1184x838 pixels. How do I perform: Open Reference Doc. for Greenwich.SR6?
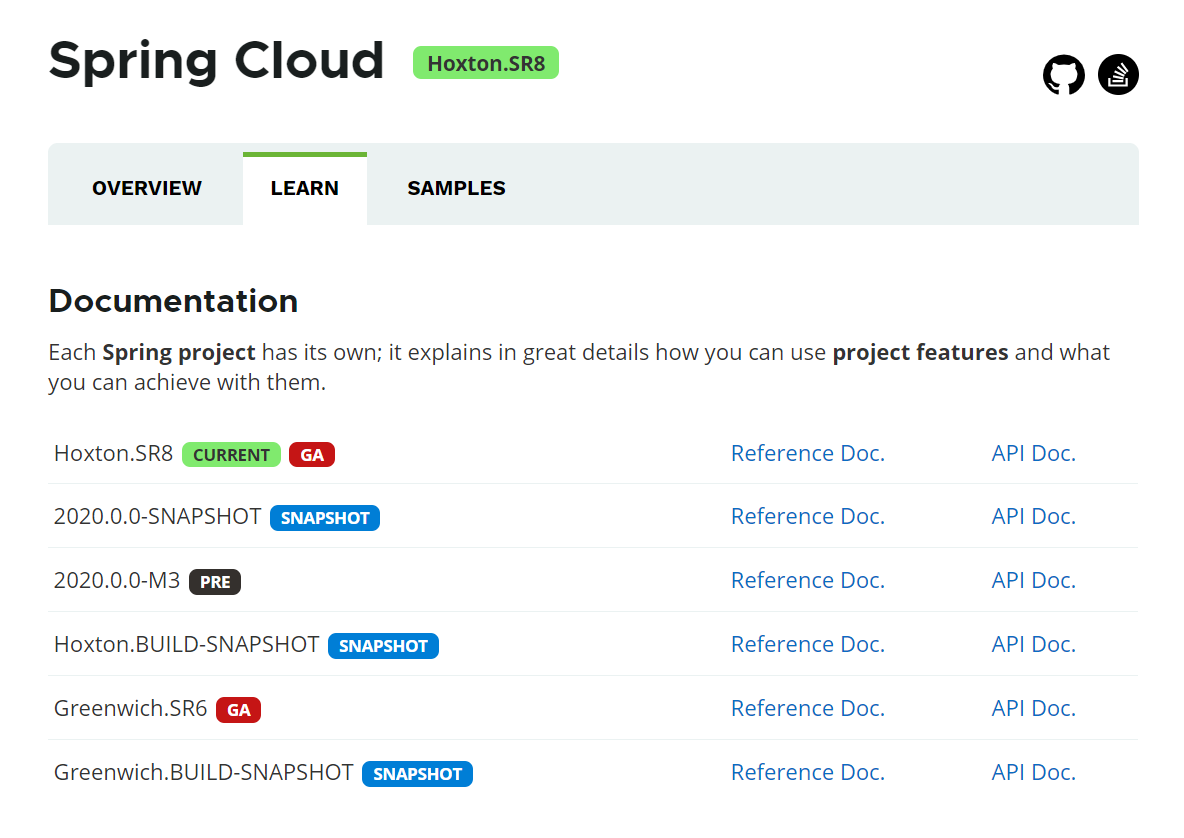click(807, 709)
